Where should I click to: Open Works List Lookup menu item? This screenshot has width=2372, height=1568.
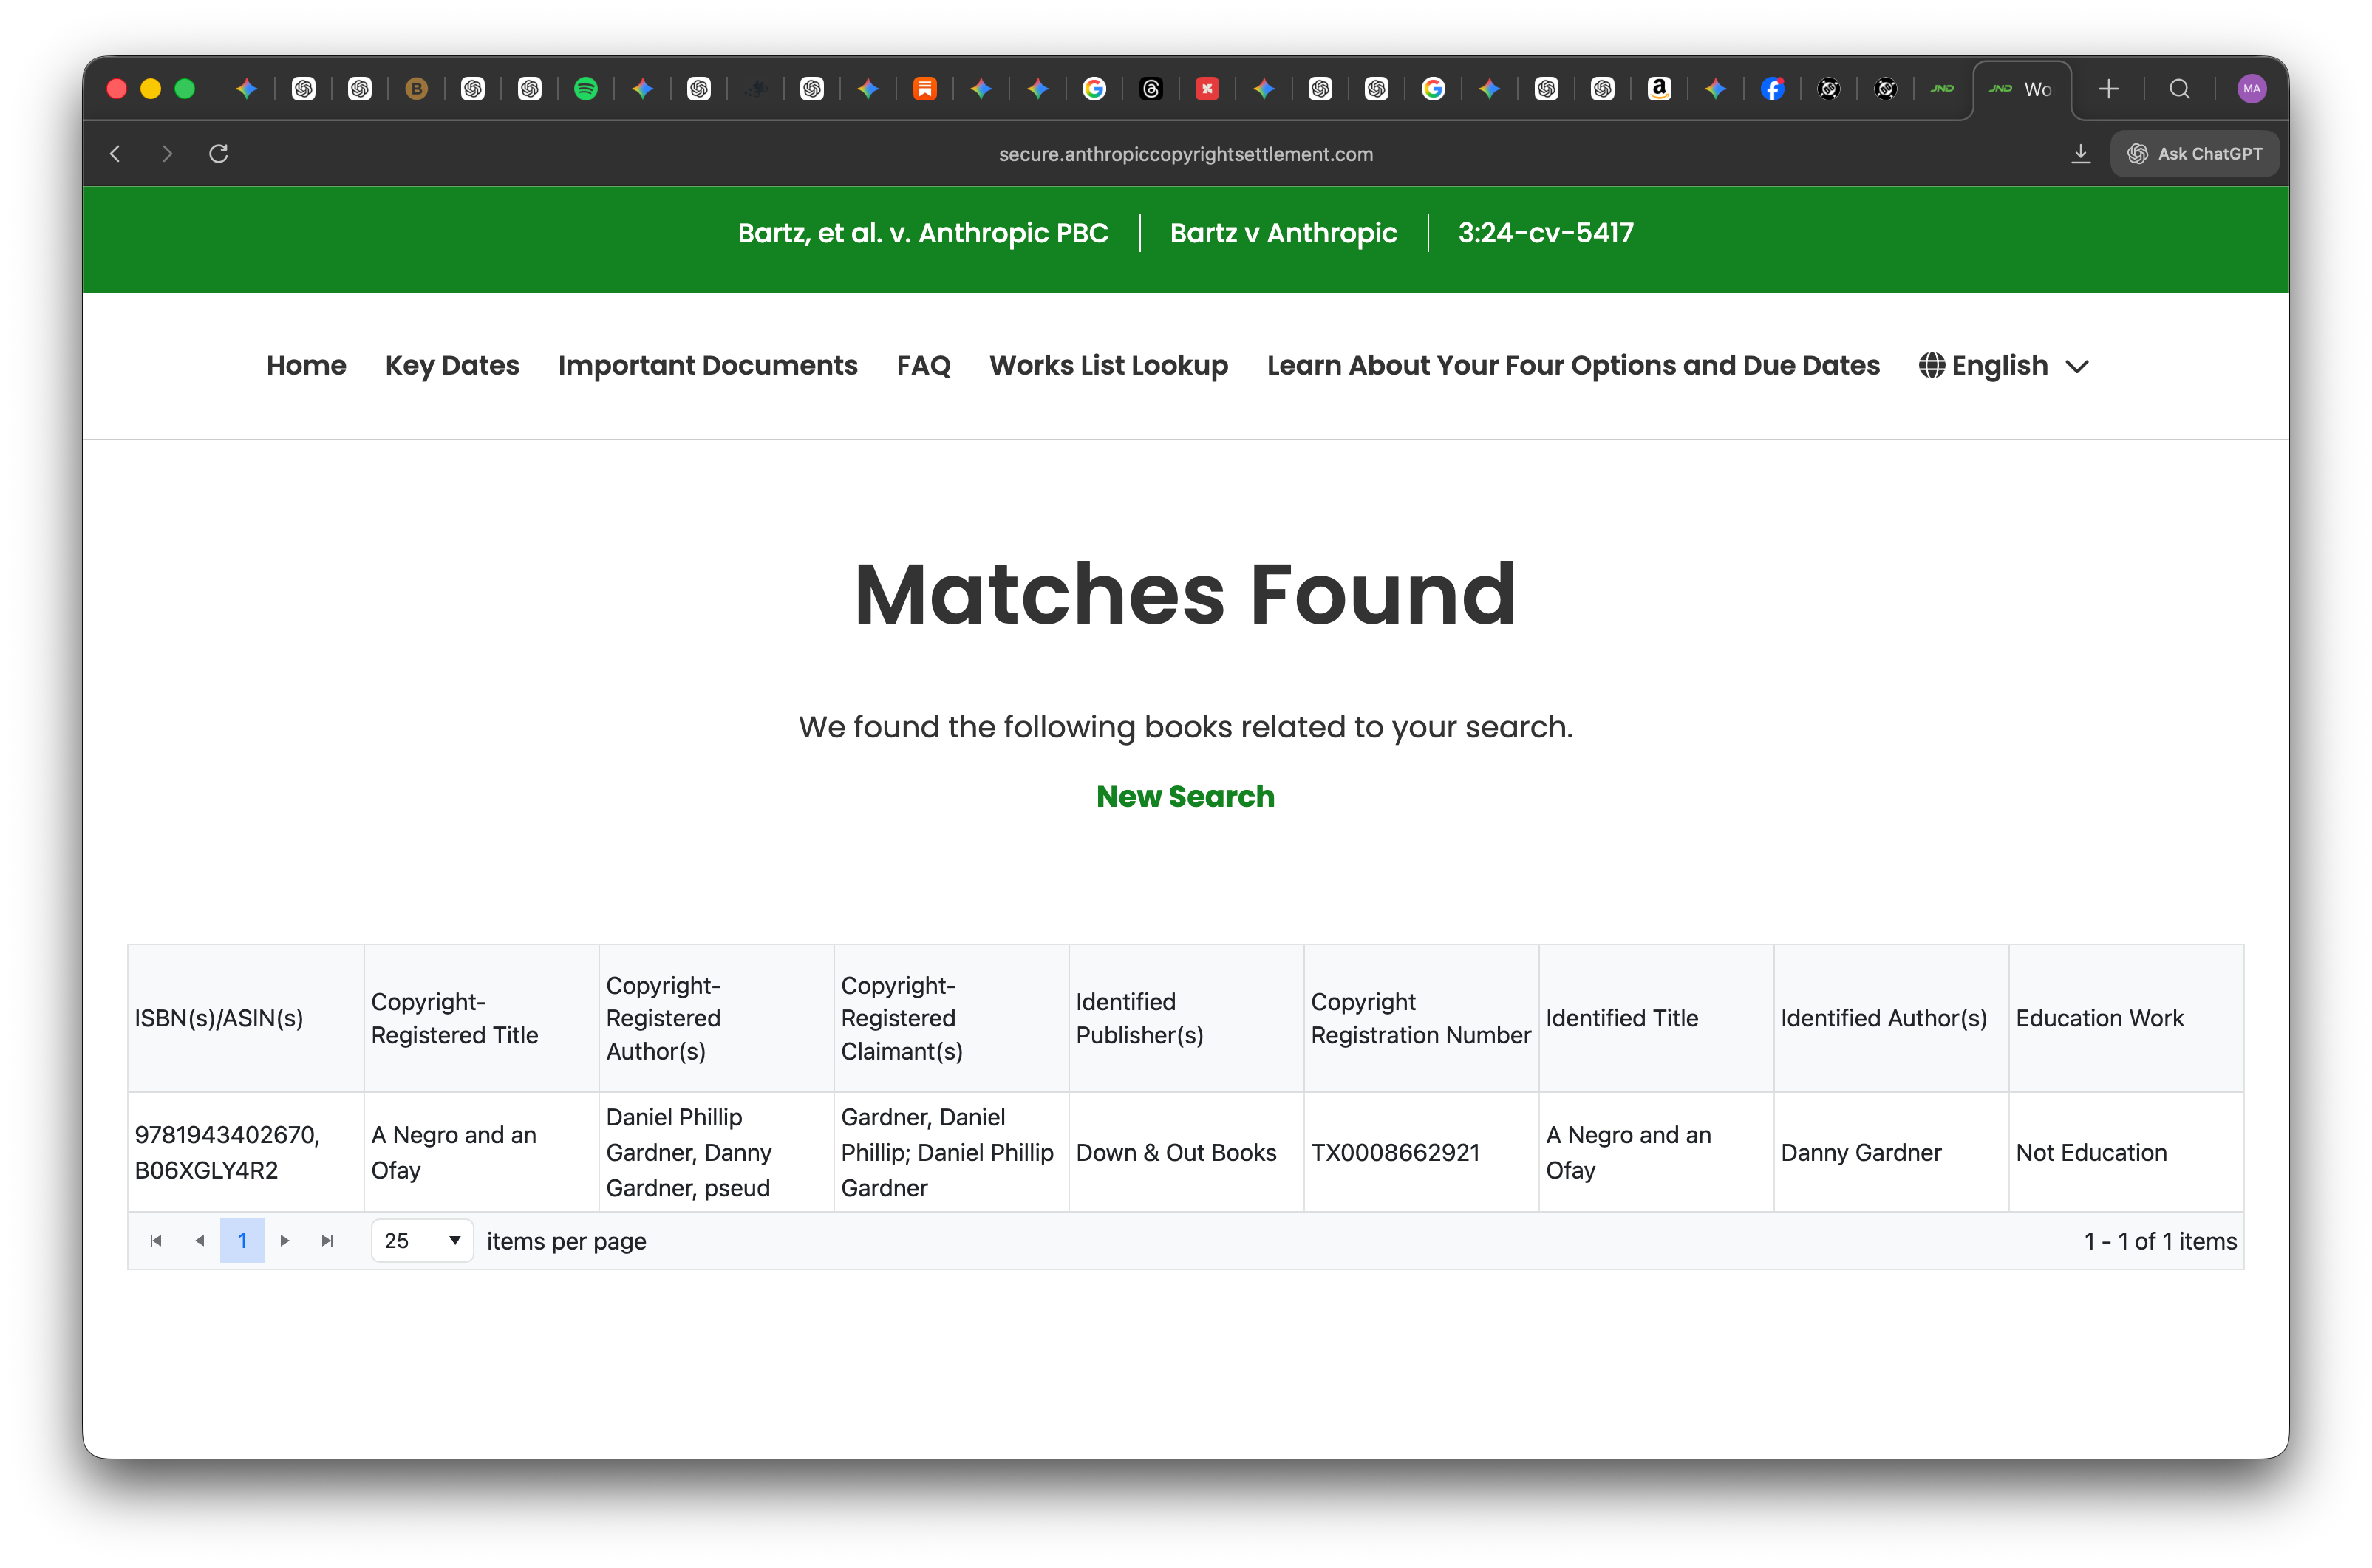point(1108,366)
